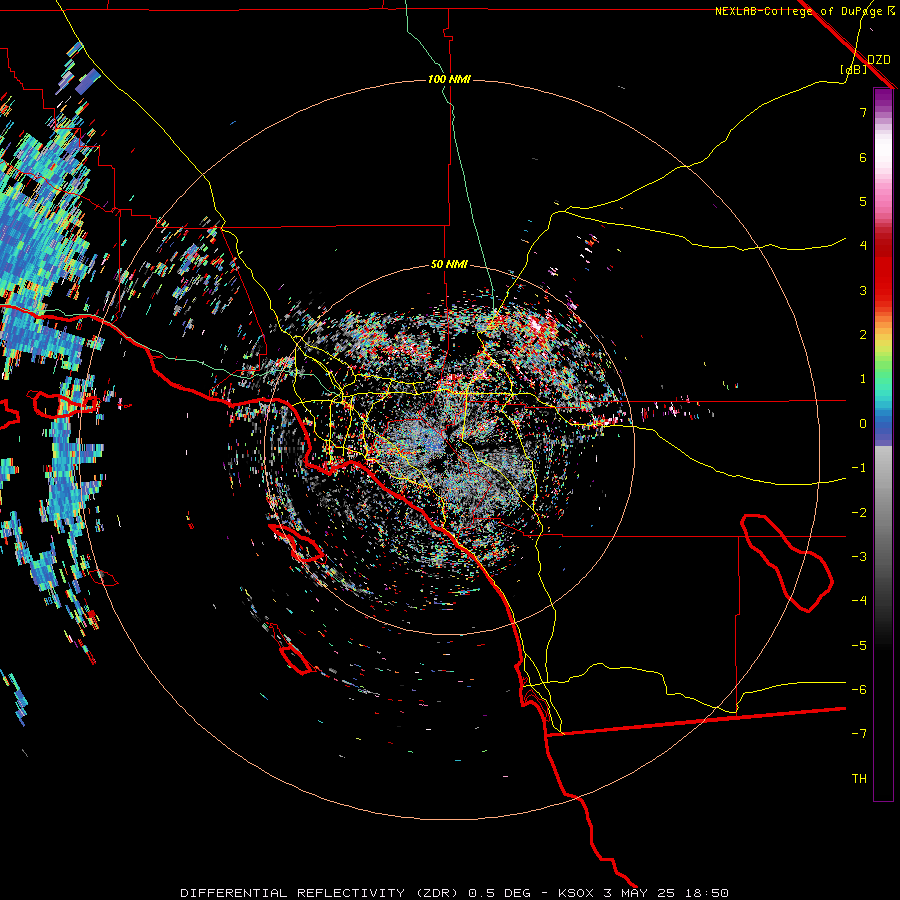Click the '-7' value on color scale
900x900 pixels.
coord(859,734)
